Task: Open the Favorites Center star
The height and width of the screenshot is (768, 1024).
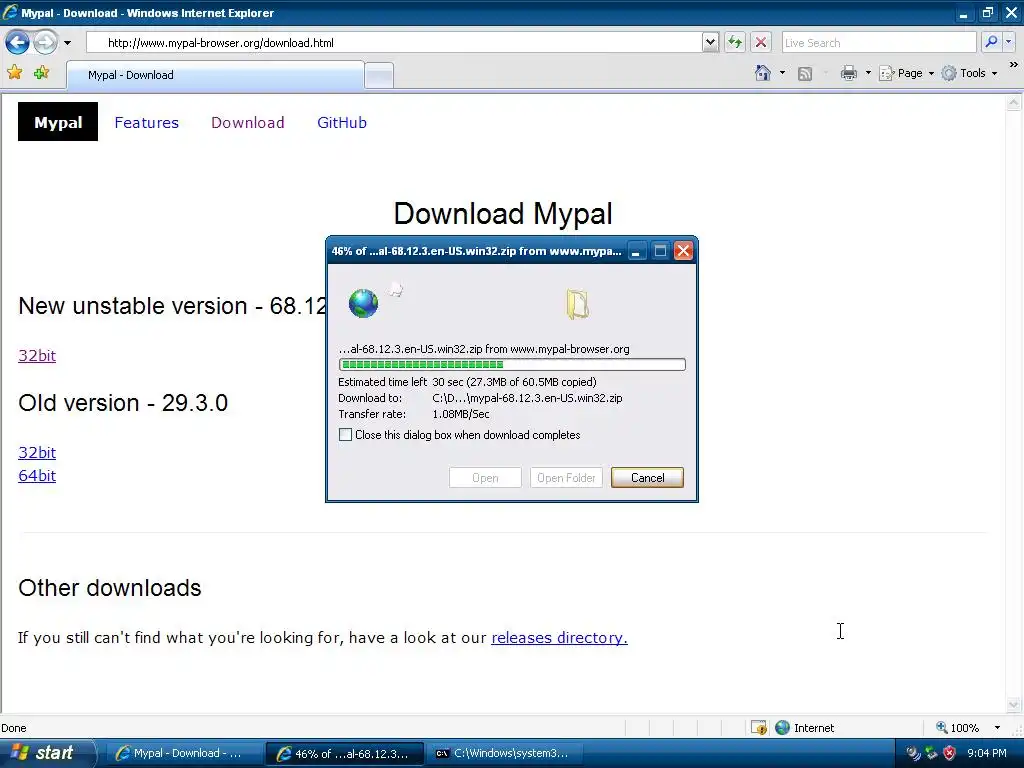Action: tap(14, 72)
